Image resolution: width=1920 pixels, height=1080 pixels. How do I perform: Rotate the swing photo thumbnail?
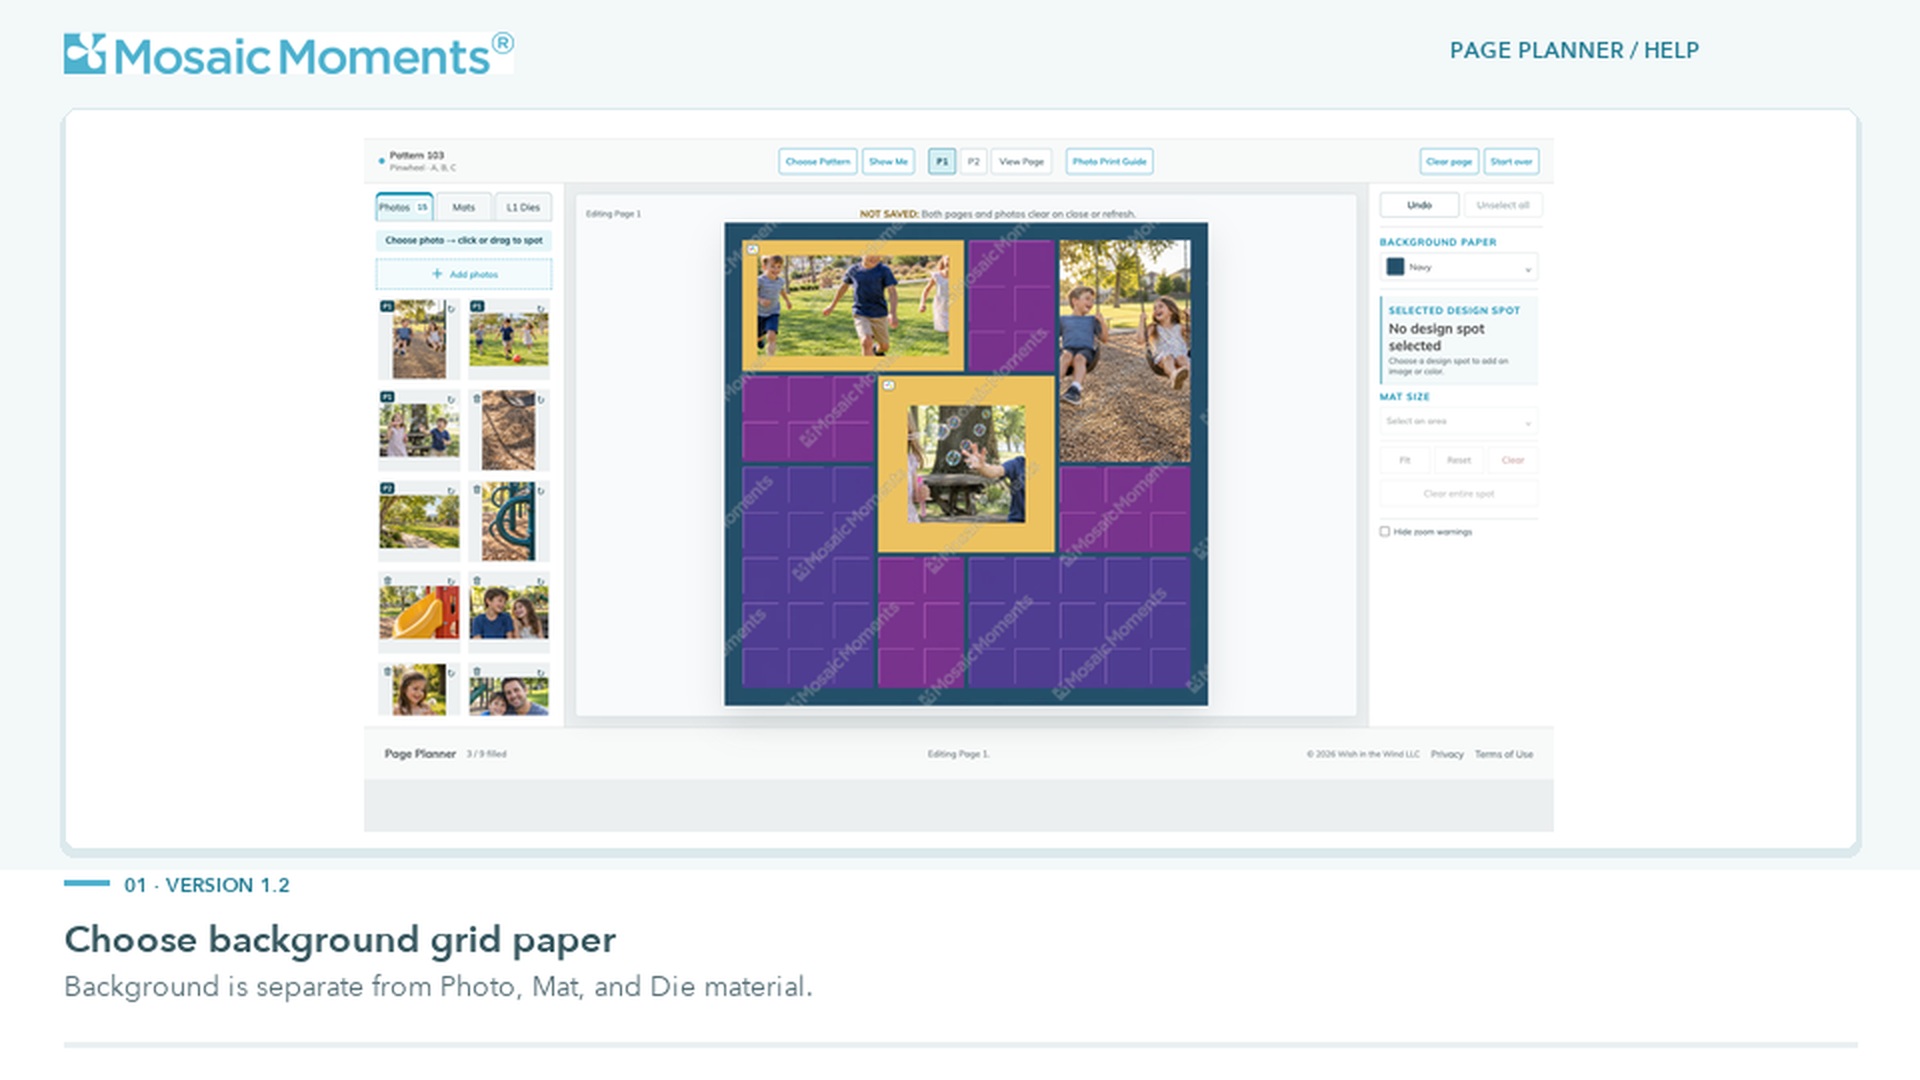point(451,308)
